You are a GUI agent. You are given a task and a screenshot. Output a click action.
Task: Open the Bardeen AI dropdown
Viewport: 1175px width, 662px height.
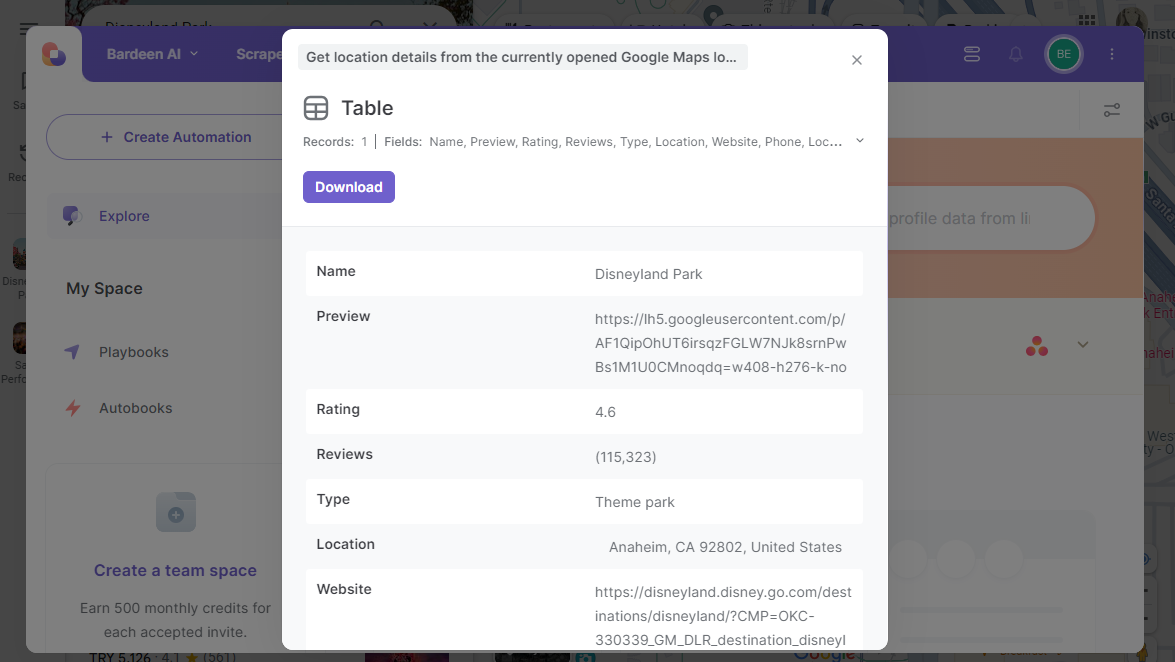pyautogui.click(x=152, y=54)
